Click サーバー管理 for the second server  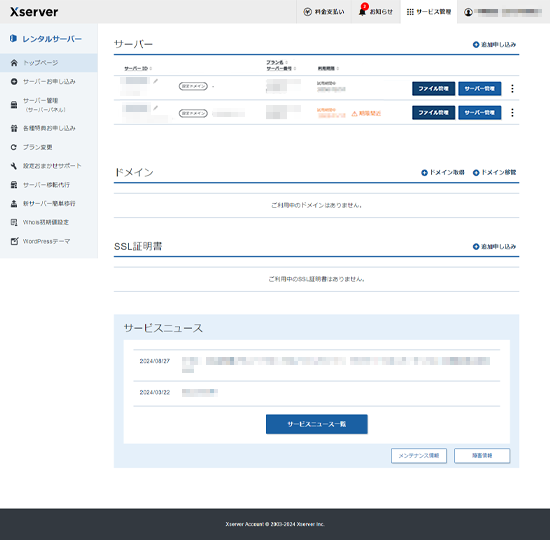click(x=479, y=113)
